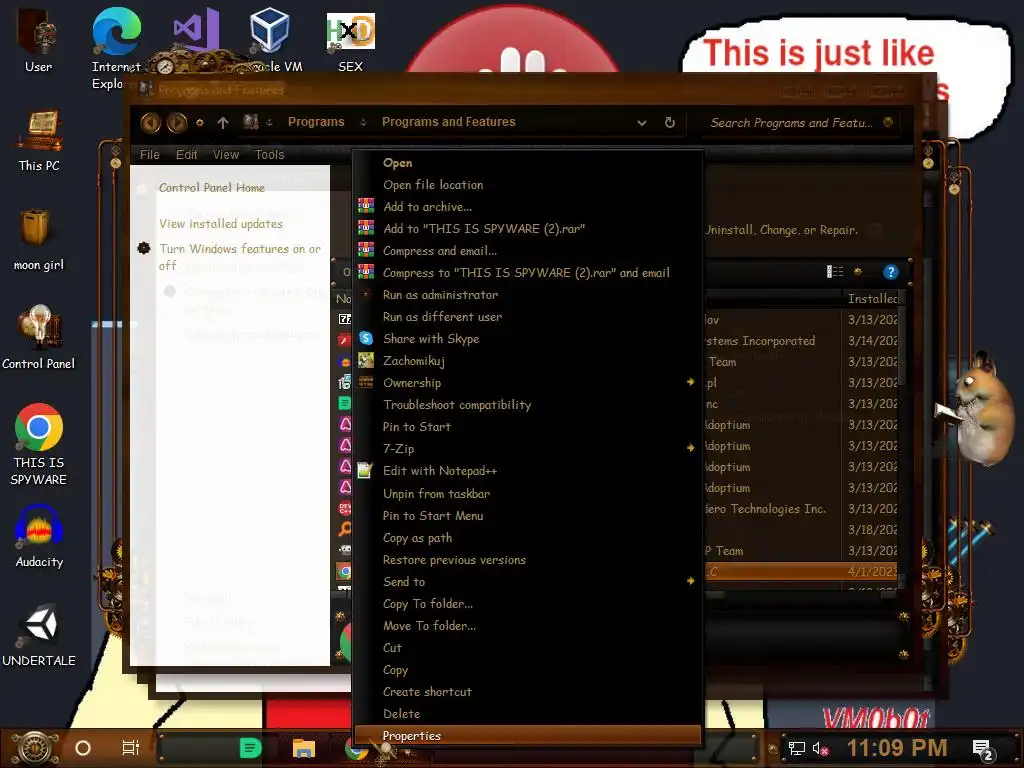The image size is (1024, 768).
Task: Choose Run as different user
Action: click(x=528, y=317)
